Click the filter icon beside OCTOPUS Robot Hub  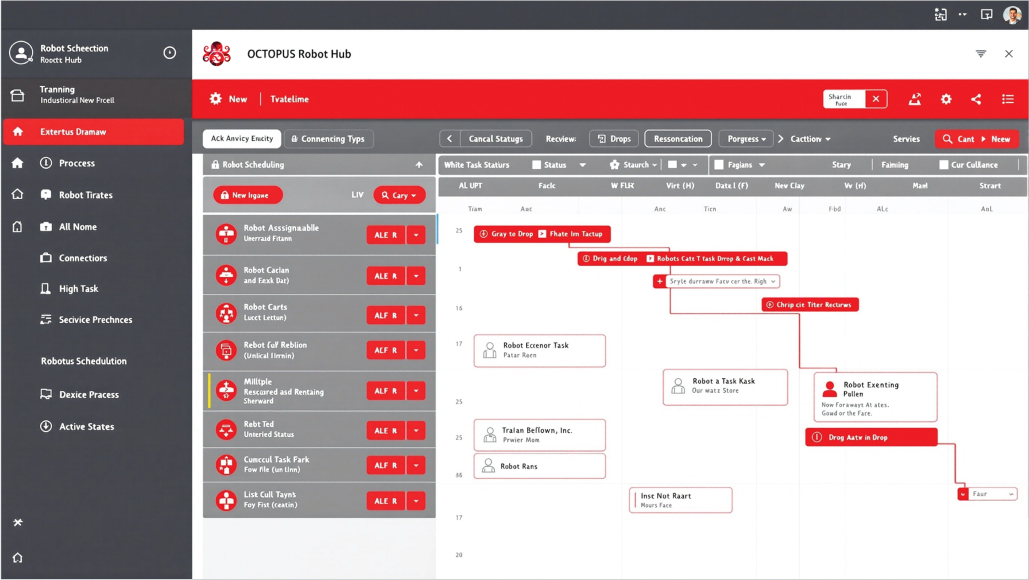[x=980, y=54]
